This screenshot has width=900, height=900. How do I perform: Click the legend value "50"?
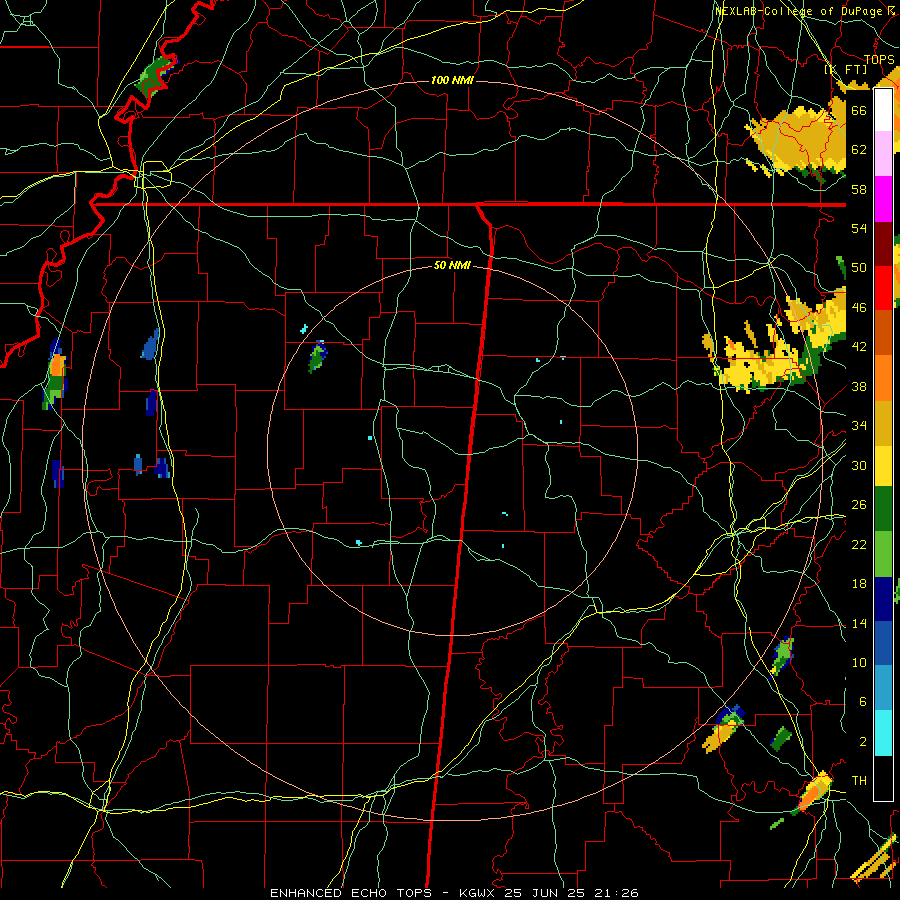pos(859,267)
